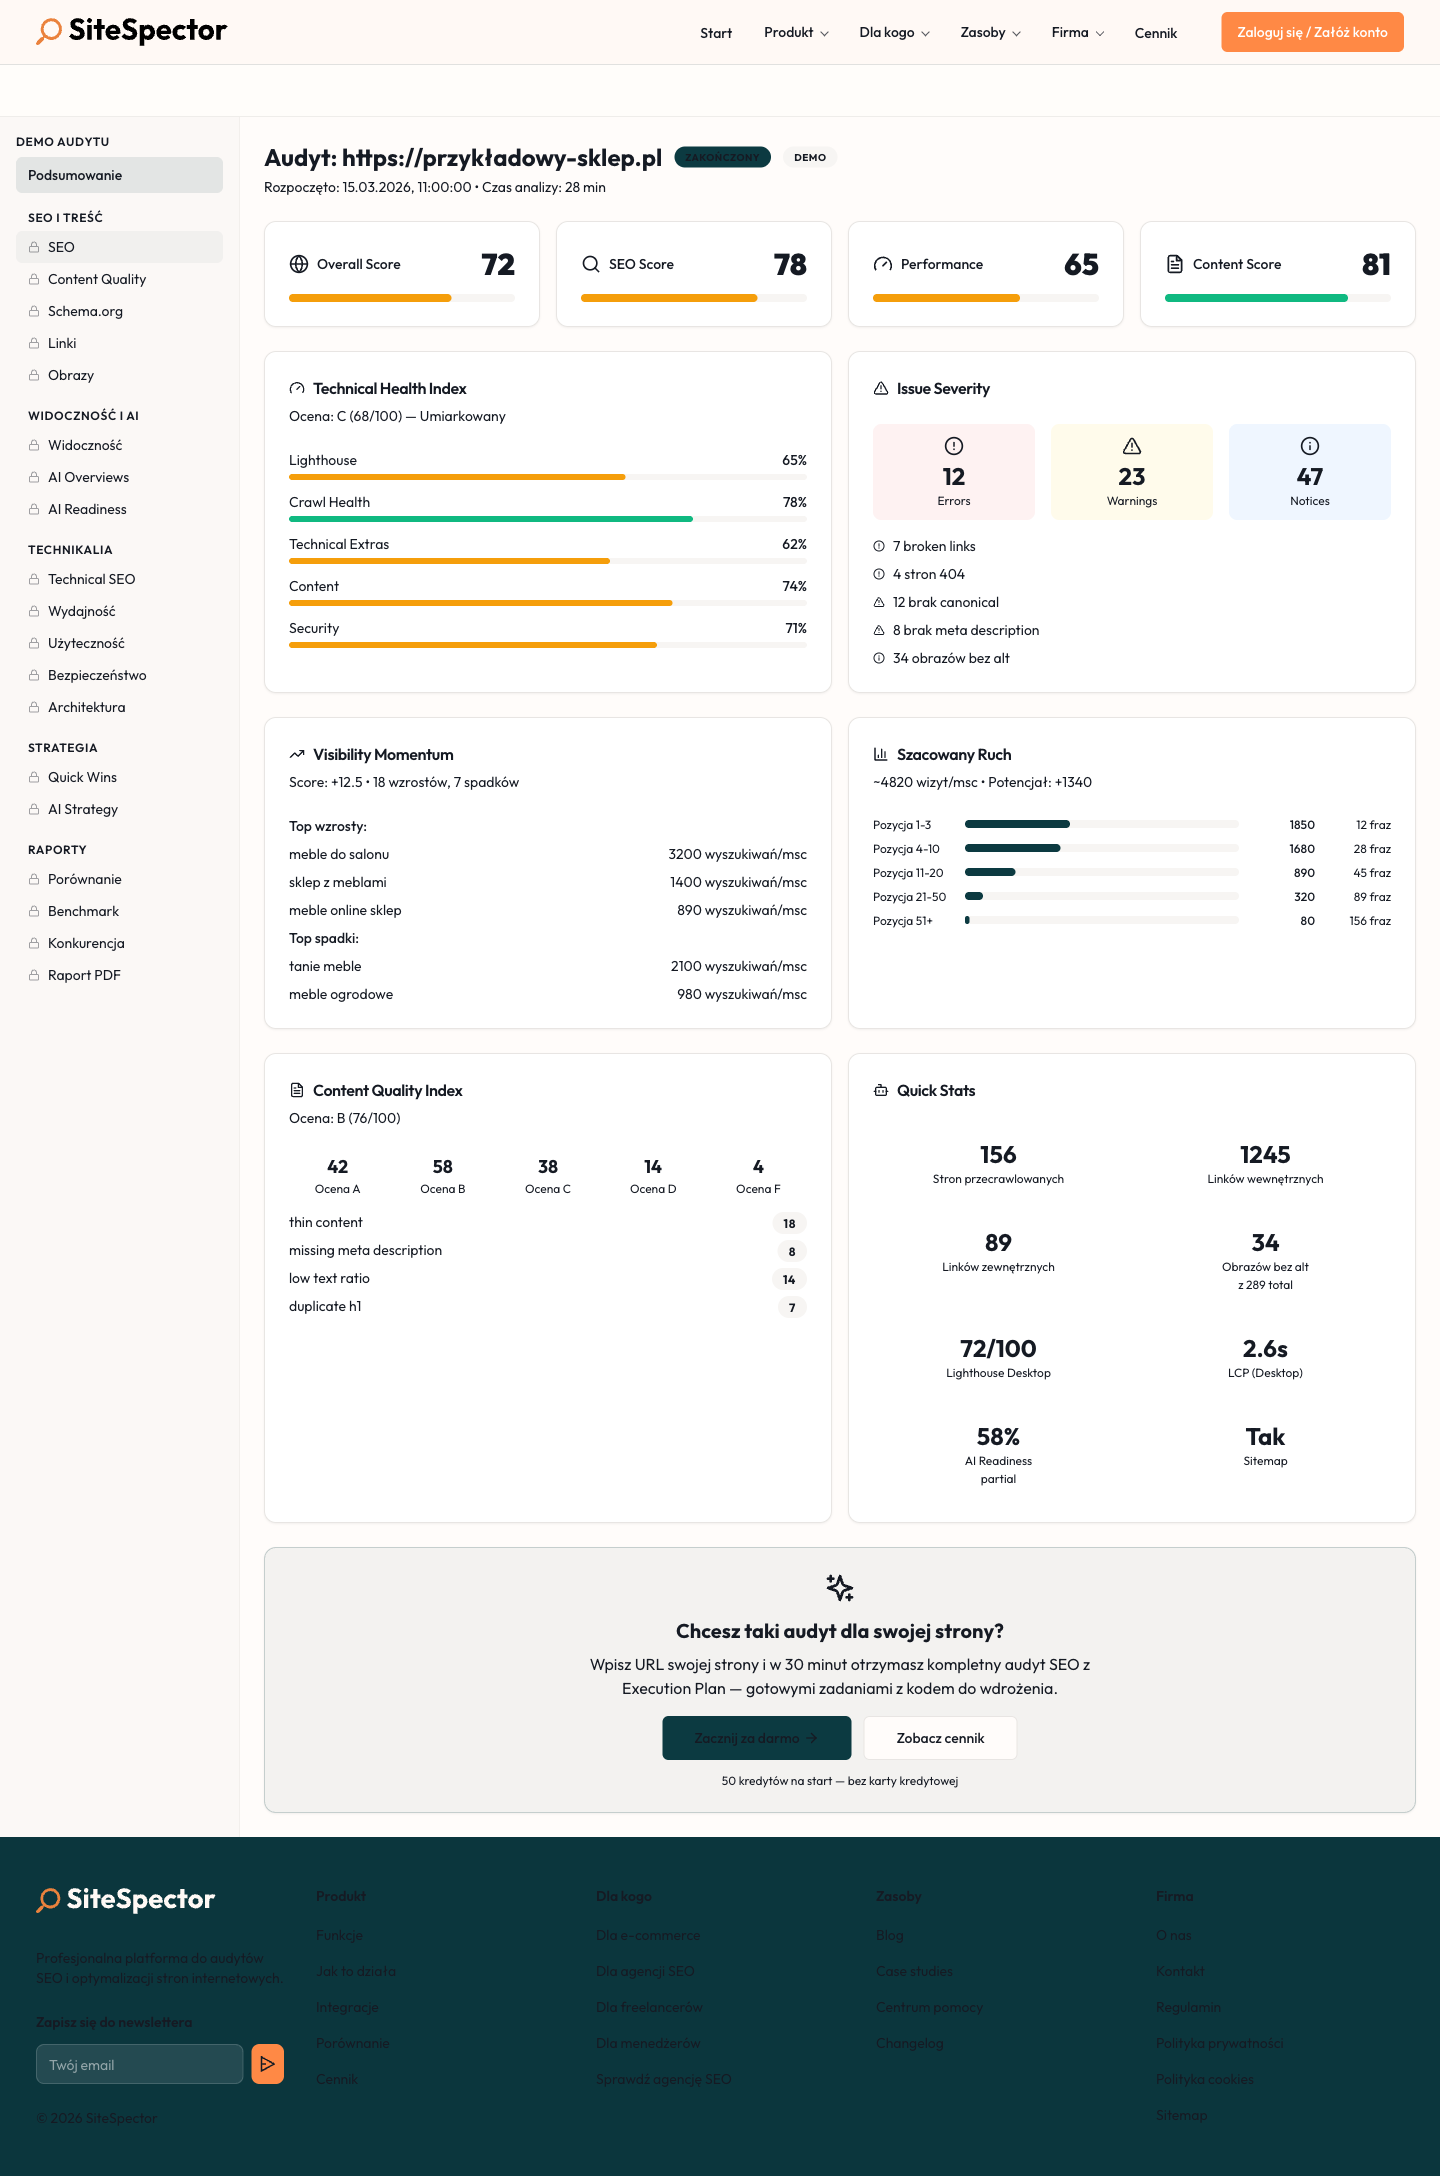Expand the Zasoby navigation menu

990,33
